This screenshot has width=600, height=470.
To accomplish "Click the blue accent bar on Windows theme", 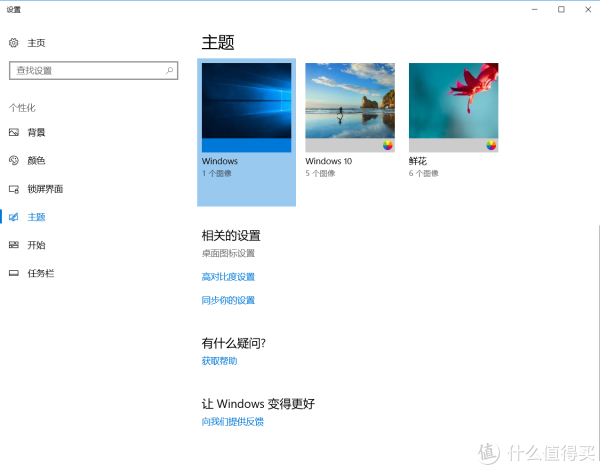I will click(246, 145).
